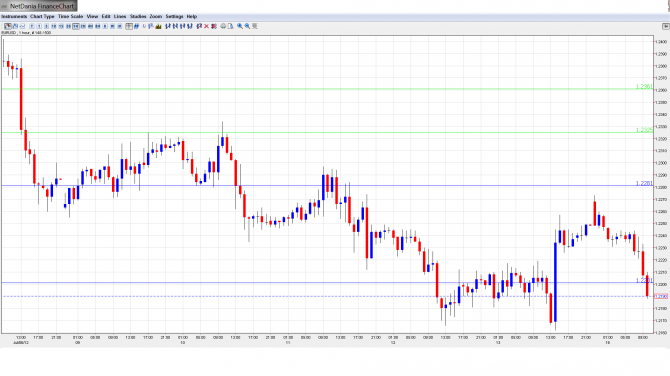670x376 pixels.
Task: Select the 1.2281 blue level label
Action: [644, 183]
